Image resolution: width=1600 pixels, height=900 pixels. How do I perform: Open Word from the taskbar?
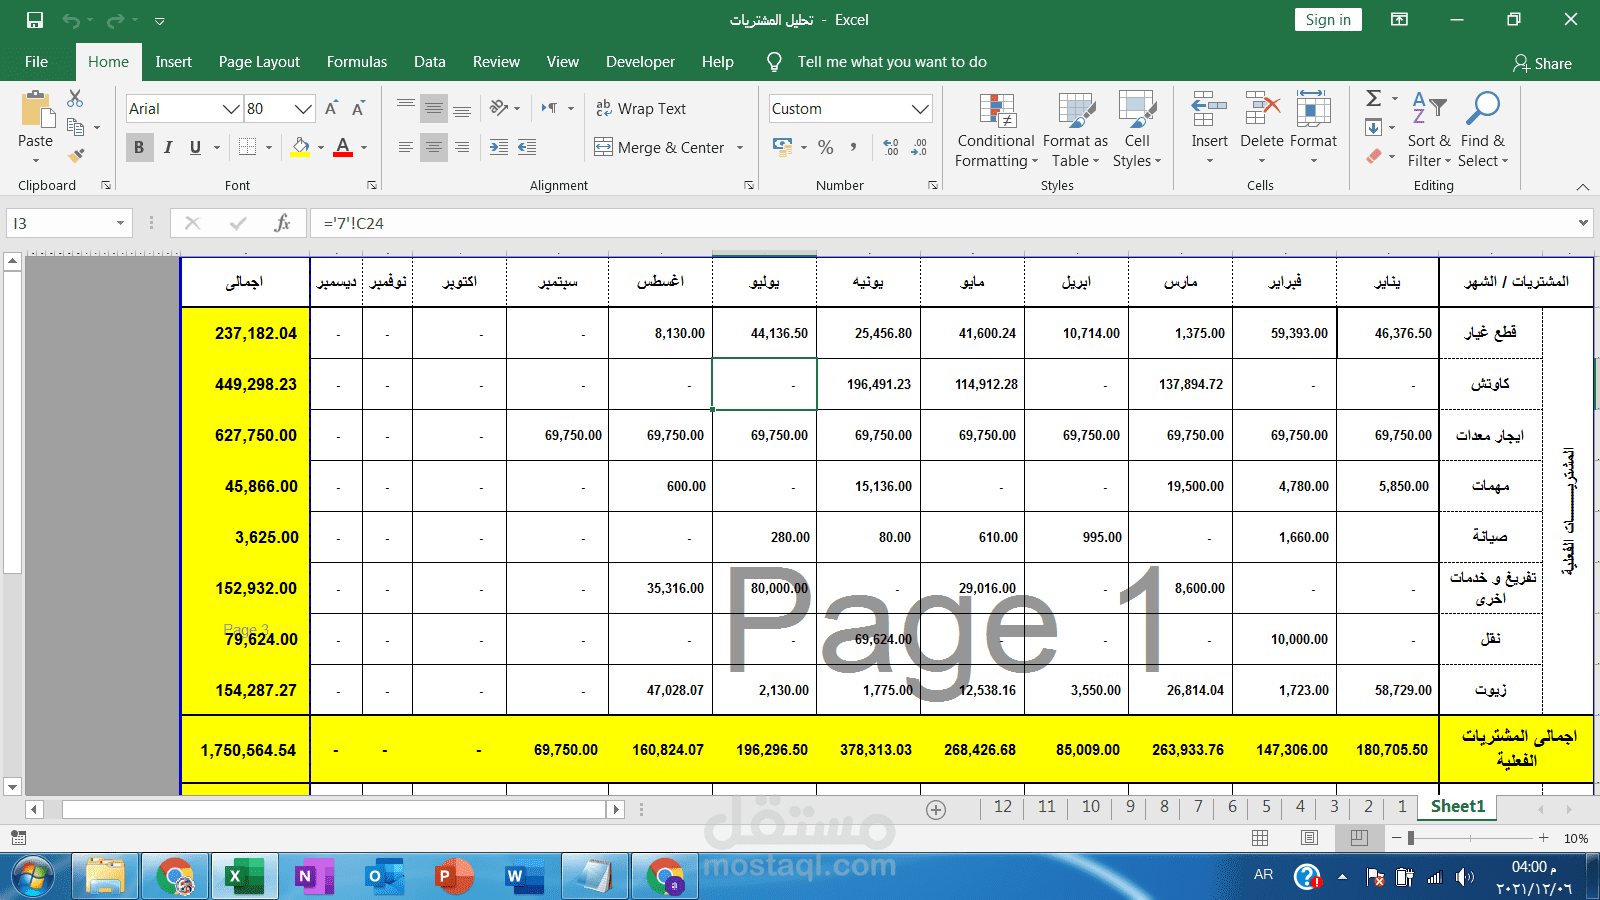point(524,877)
